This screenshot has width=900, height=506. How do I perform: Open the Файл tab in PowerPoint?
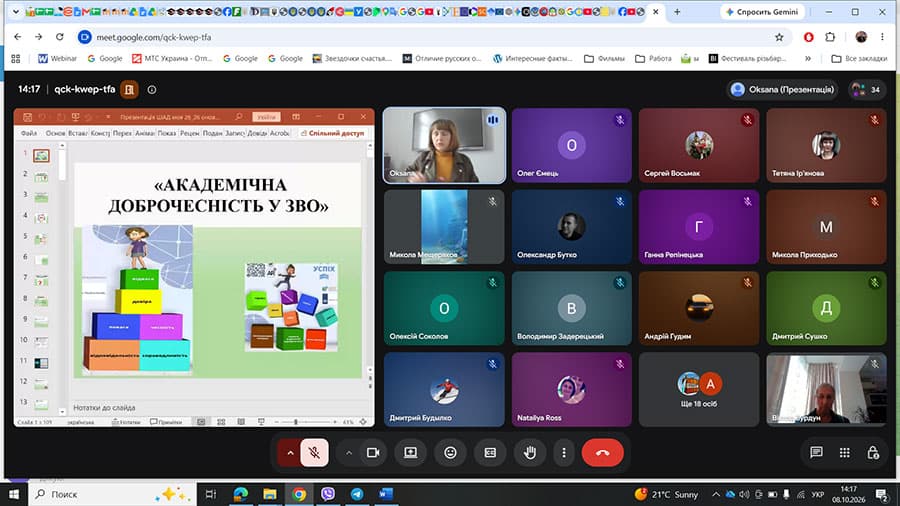29,133
